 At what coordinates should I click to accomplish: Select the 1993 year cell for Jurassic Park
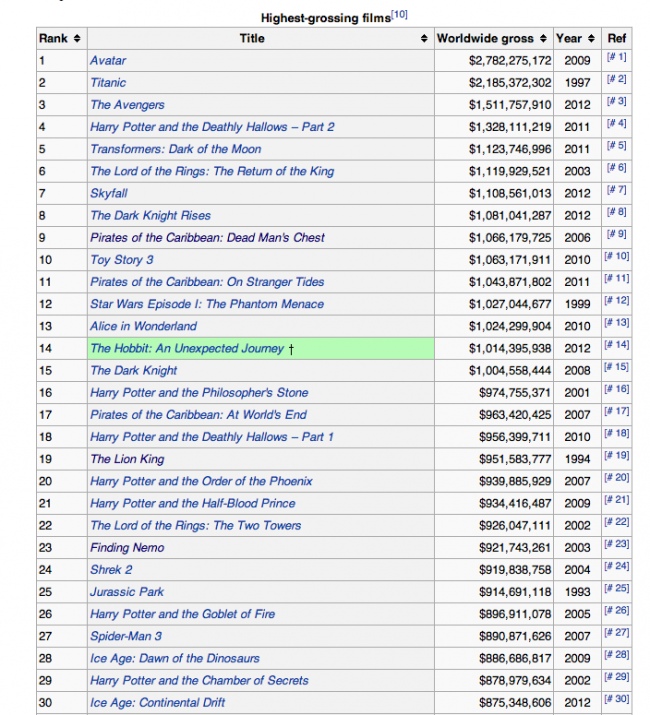click(577, 592)
